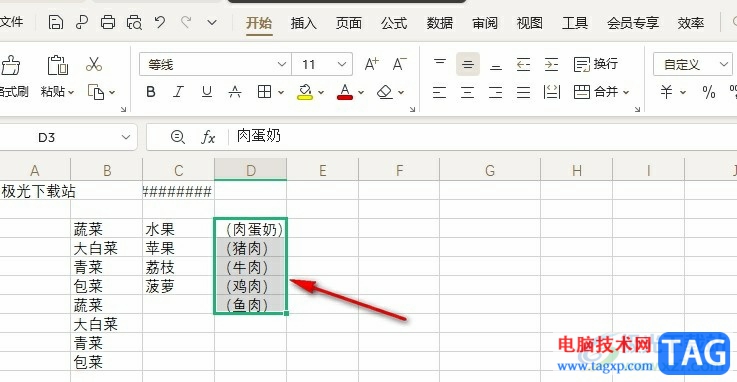Viewport: 737px width, 382px height.
Task: Click the Format Painter brush icon
Action: click(x=10, y=65)
